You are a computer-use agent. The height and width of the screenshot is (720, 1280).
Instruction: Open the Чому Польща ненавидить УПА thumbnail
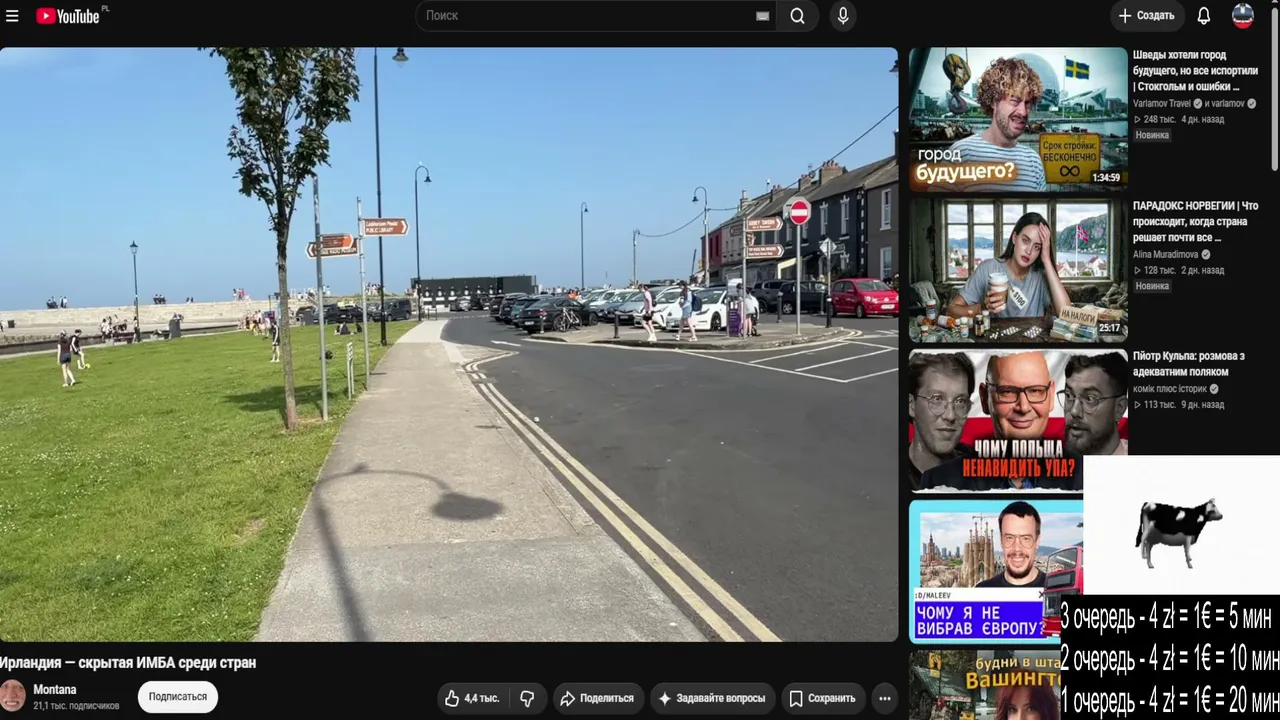1018,419
